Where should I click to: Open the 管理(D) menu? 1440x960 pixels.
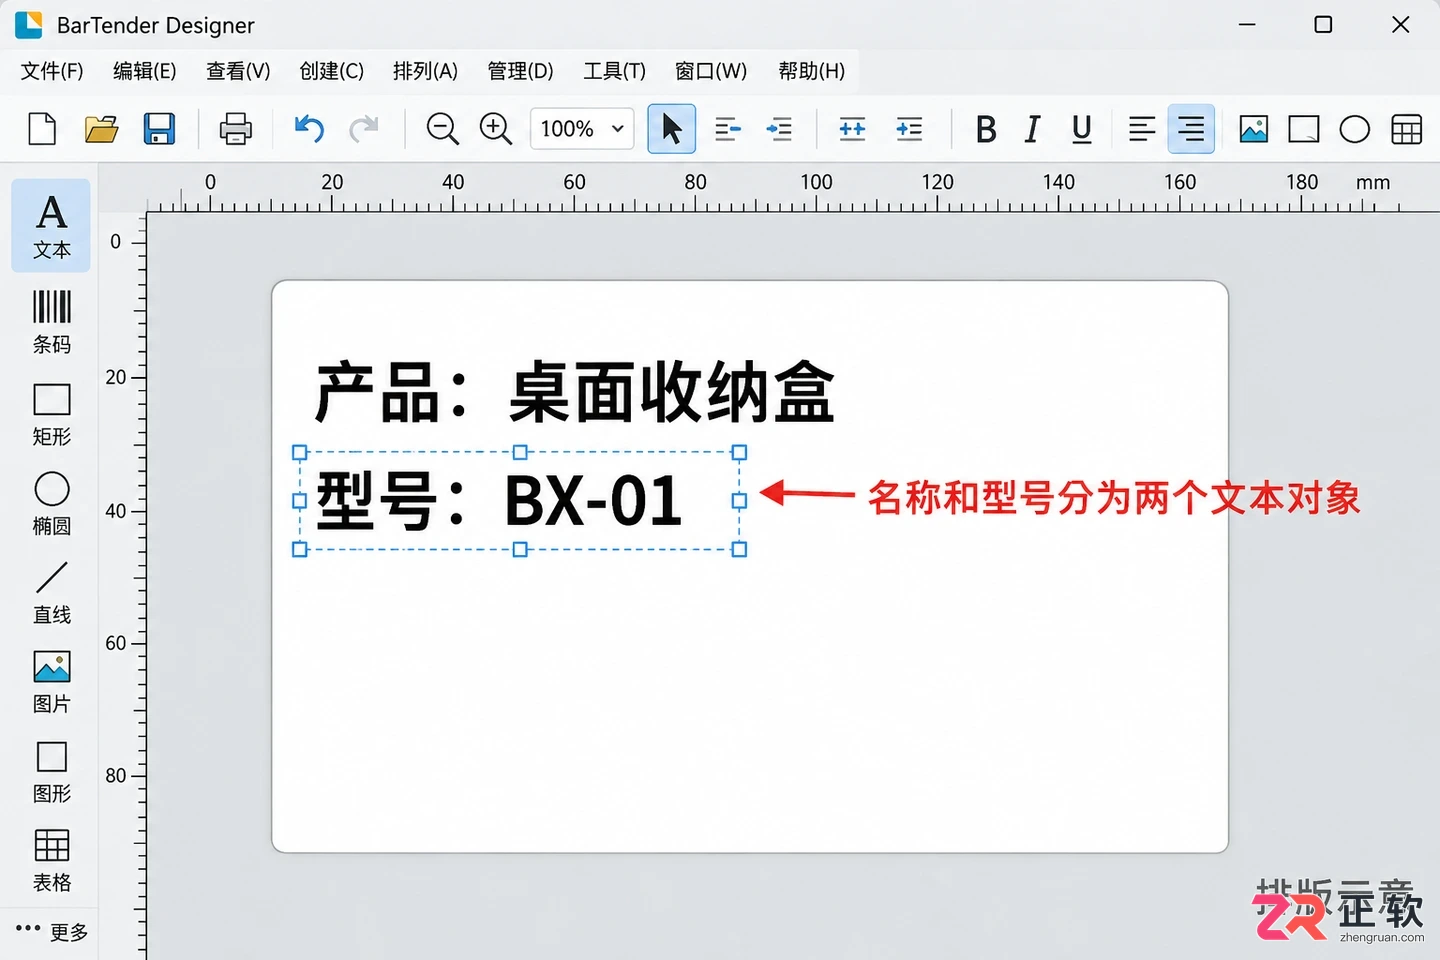520,71
